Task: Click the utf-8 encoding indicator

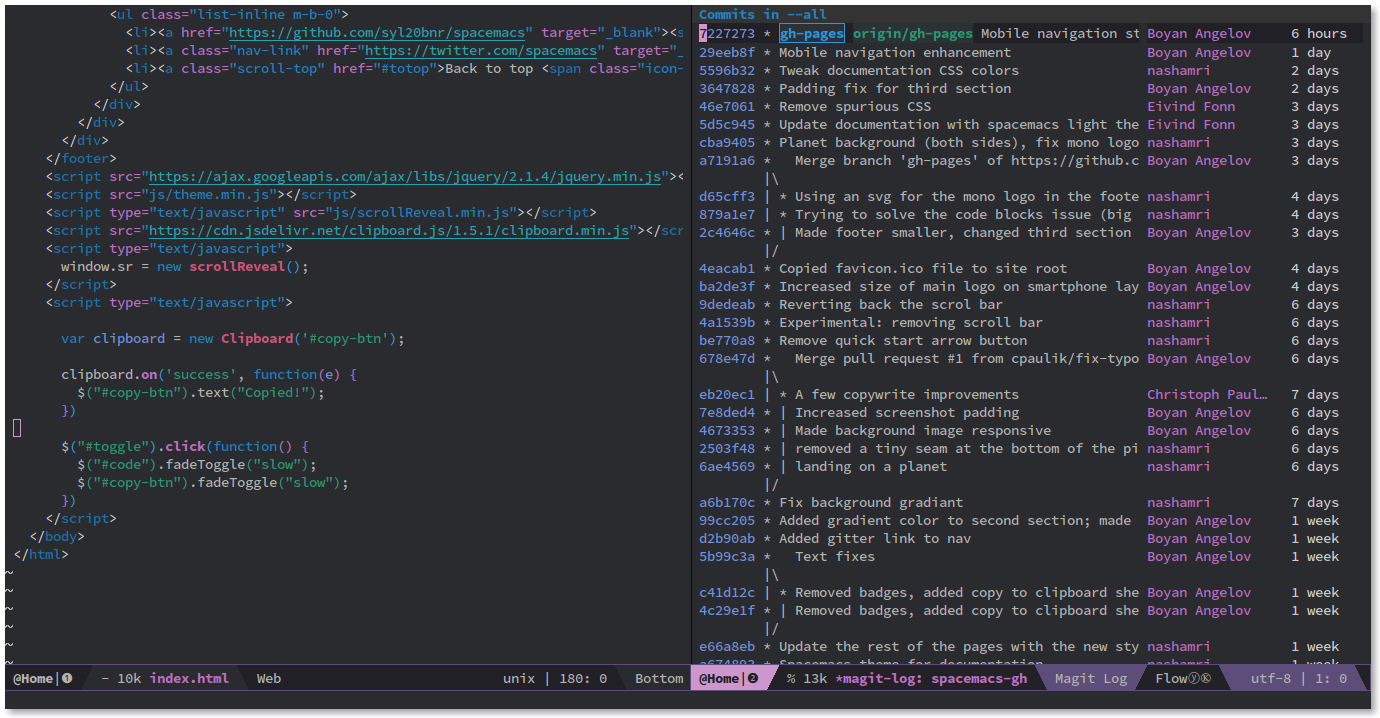Action: pos(1270,678)
